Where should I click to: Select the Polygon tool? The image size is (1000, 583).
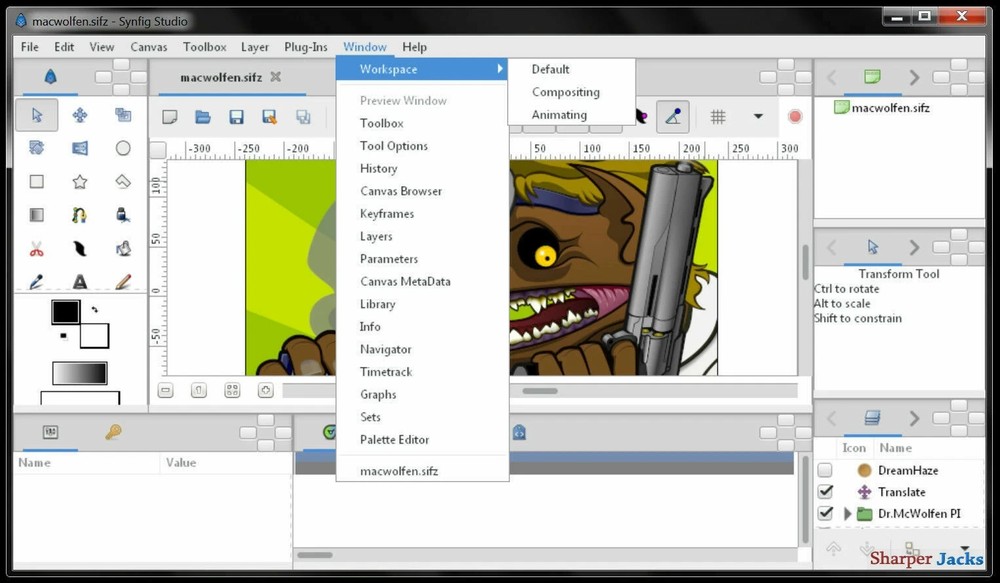pyautogui.click(x=123, y=182)
